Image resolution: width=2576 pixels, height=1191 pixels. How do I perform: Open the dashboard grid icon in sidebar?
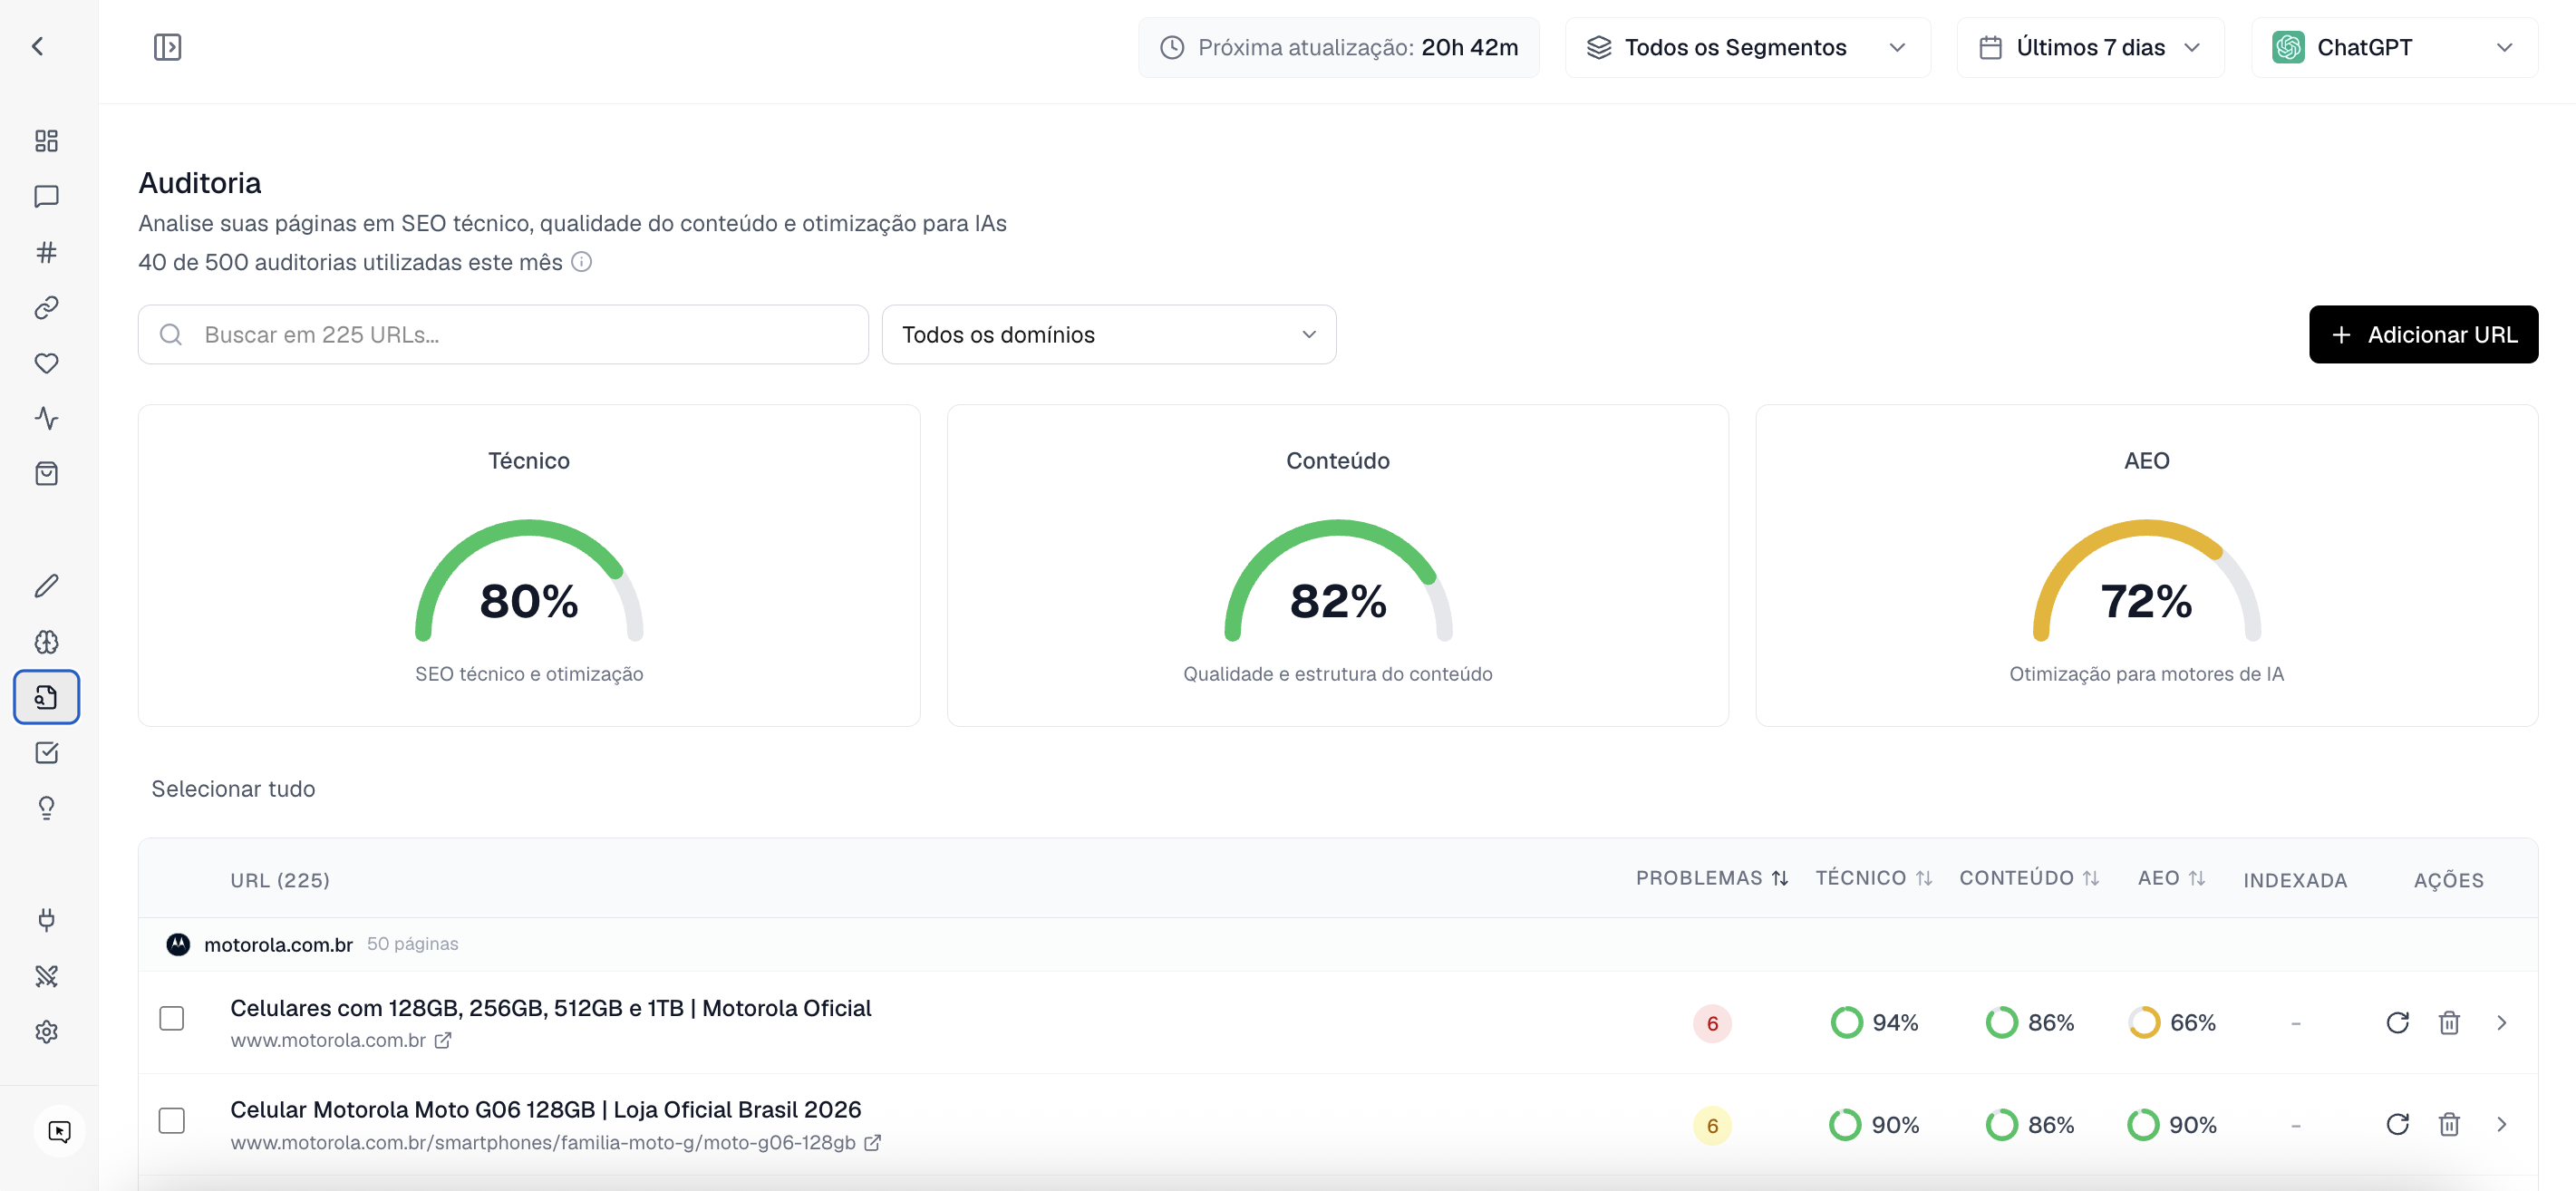(46, 141)
